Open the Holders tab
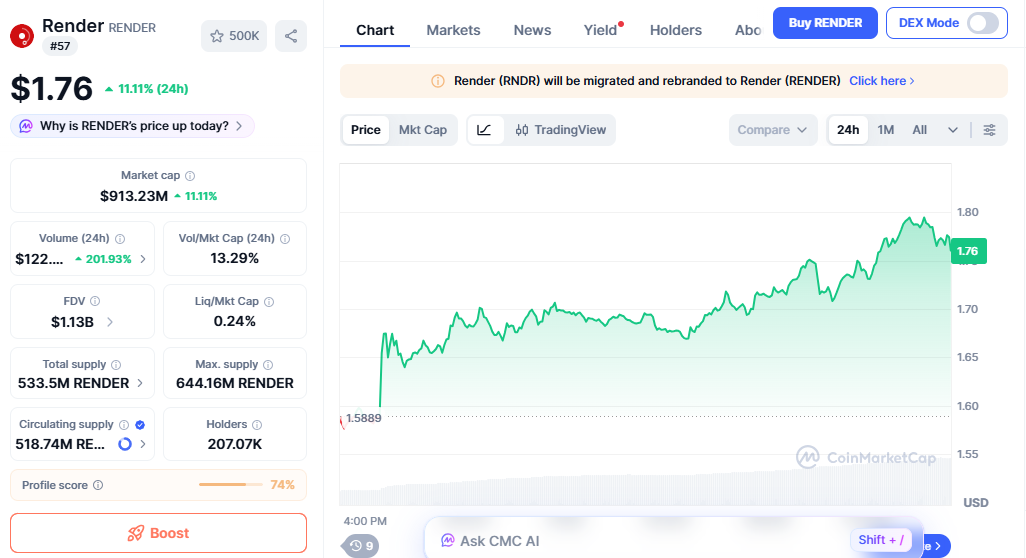This screenshot has height=558, width=1026. click(676, 30)
